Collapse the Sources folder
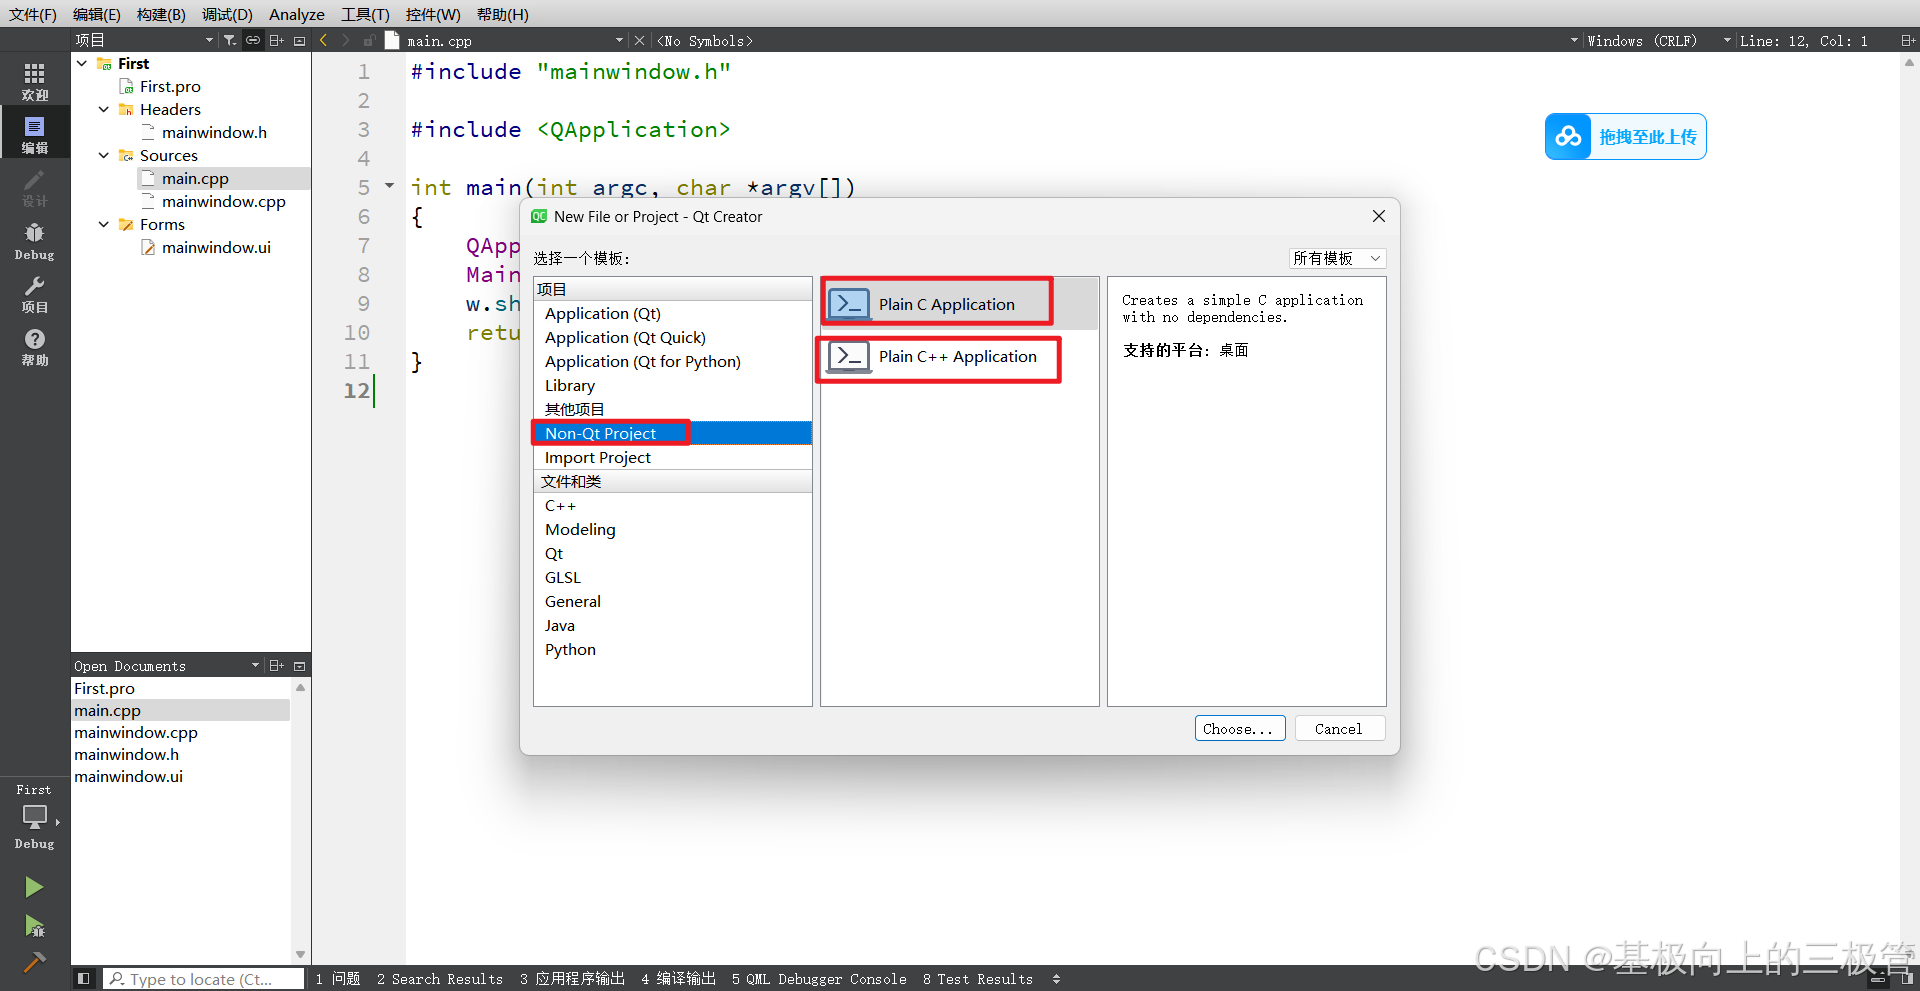 pos(104,155)
